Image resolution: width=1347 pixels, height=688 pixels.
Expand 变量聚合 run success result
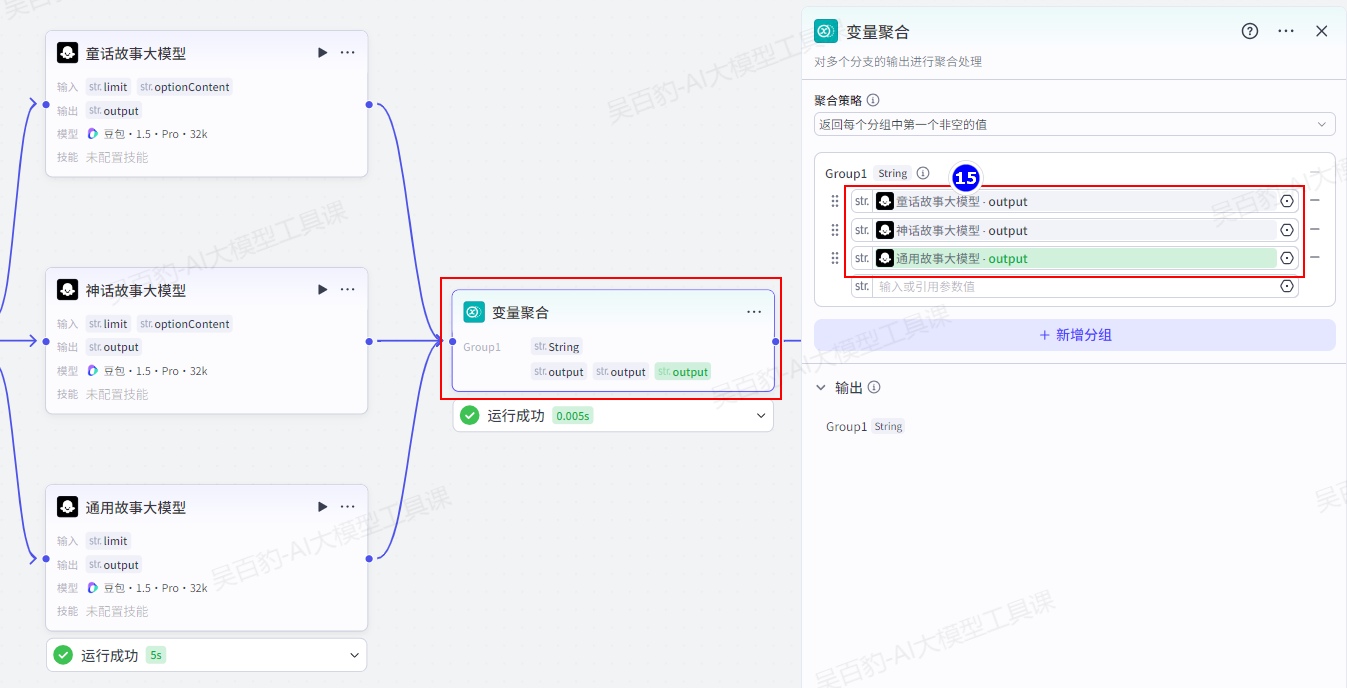point(760,416)
